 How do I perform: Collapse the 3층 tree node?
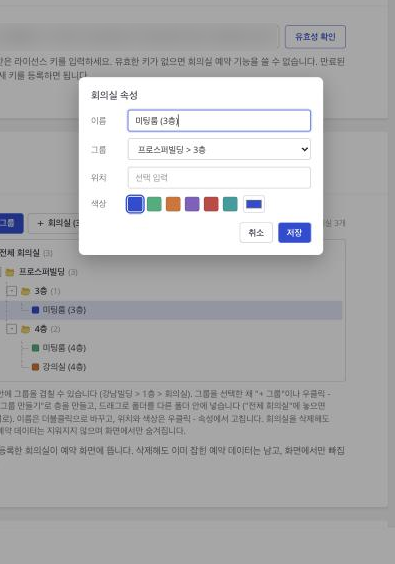[x=12, y=291]
